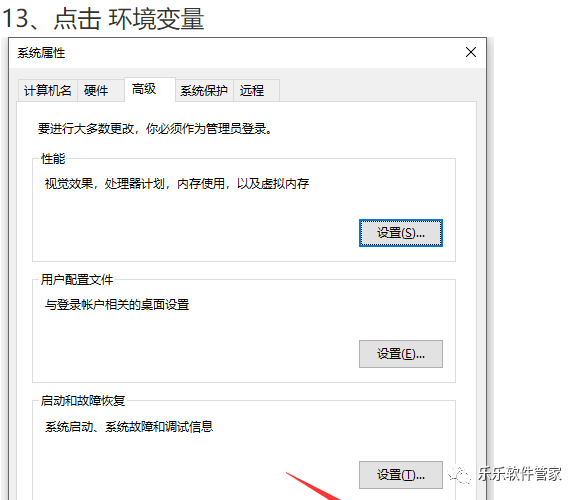Click the 要进行大多数更改 admin notice
Viewport: 580px width, 500px height.
[x=155, y=129]
